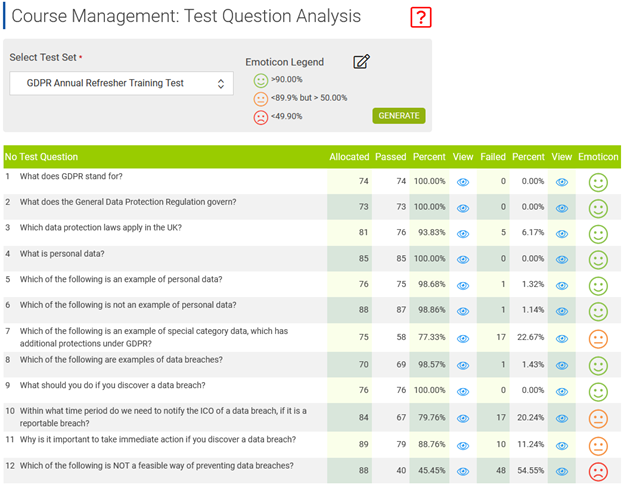Click the orange neutral face for question 7
The image size is (624, 484).
pos(598,338)
